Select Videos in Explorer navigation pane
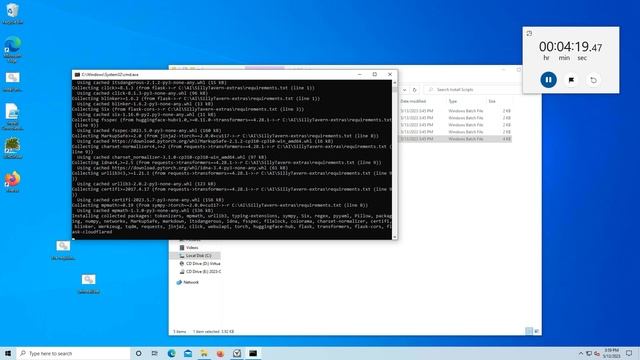The width and height of the screenshot is (640, 360). tap(192, 247)
